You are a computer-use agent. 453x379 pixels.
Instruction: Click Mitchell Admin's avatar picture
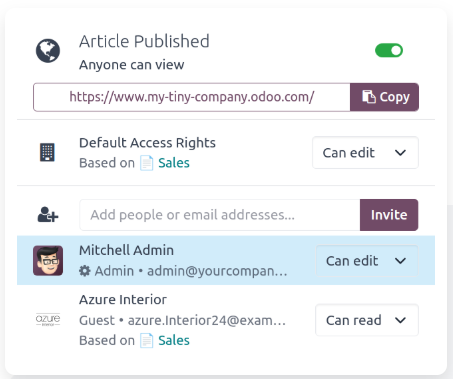48,261
